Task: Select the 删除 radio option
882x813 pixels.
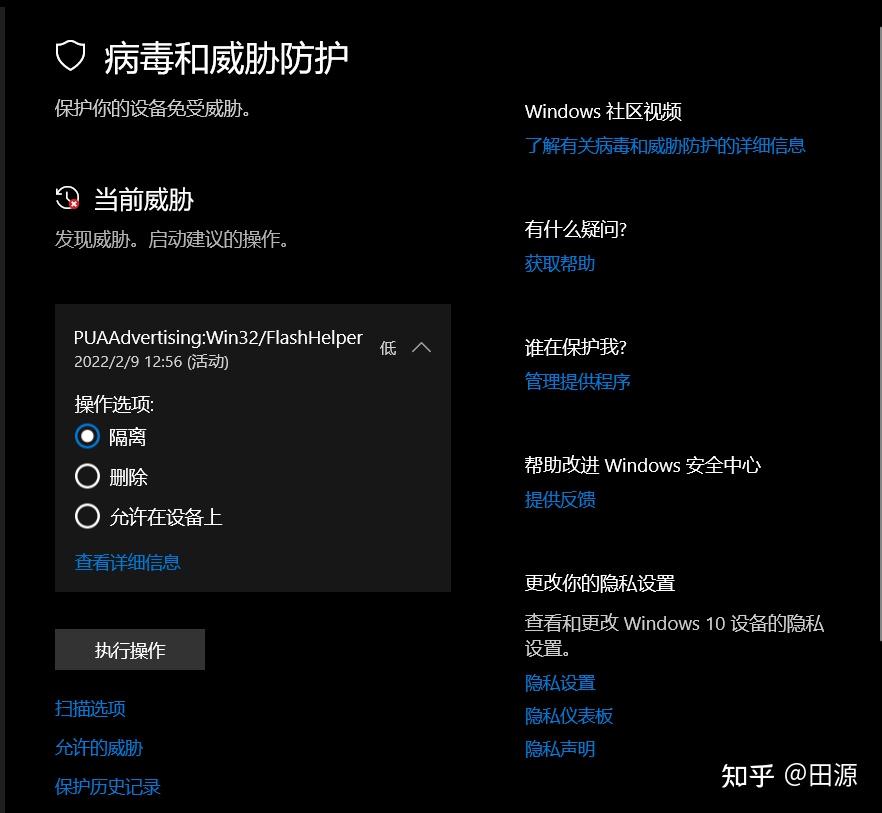Action: tap(87, 477)
